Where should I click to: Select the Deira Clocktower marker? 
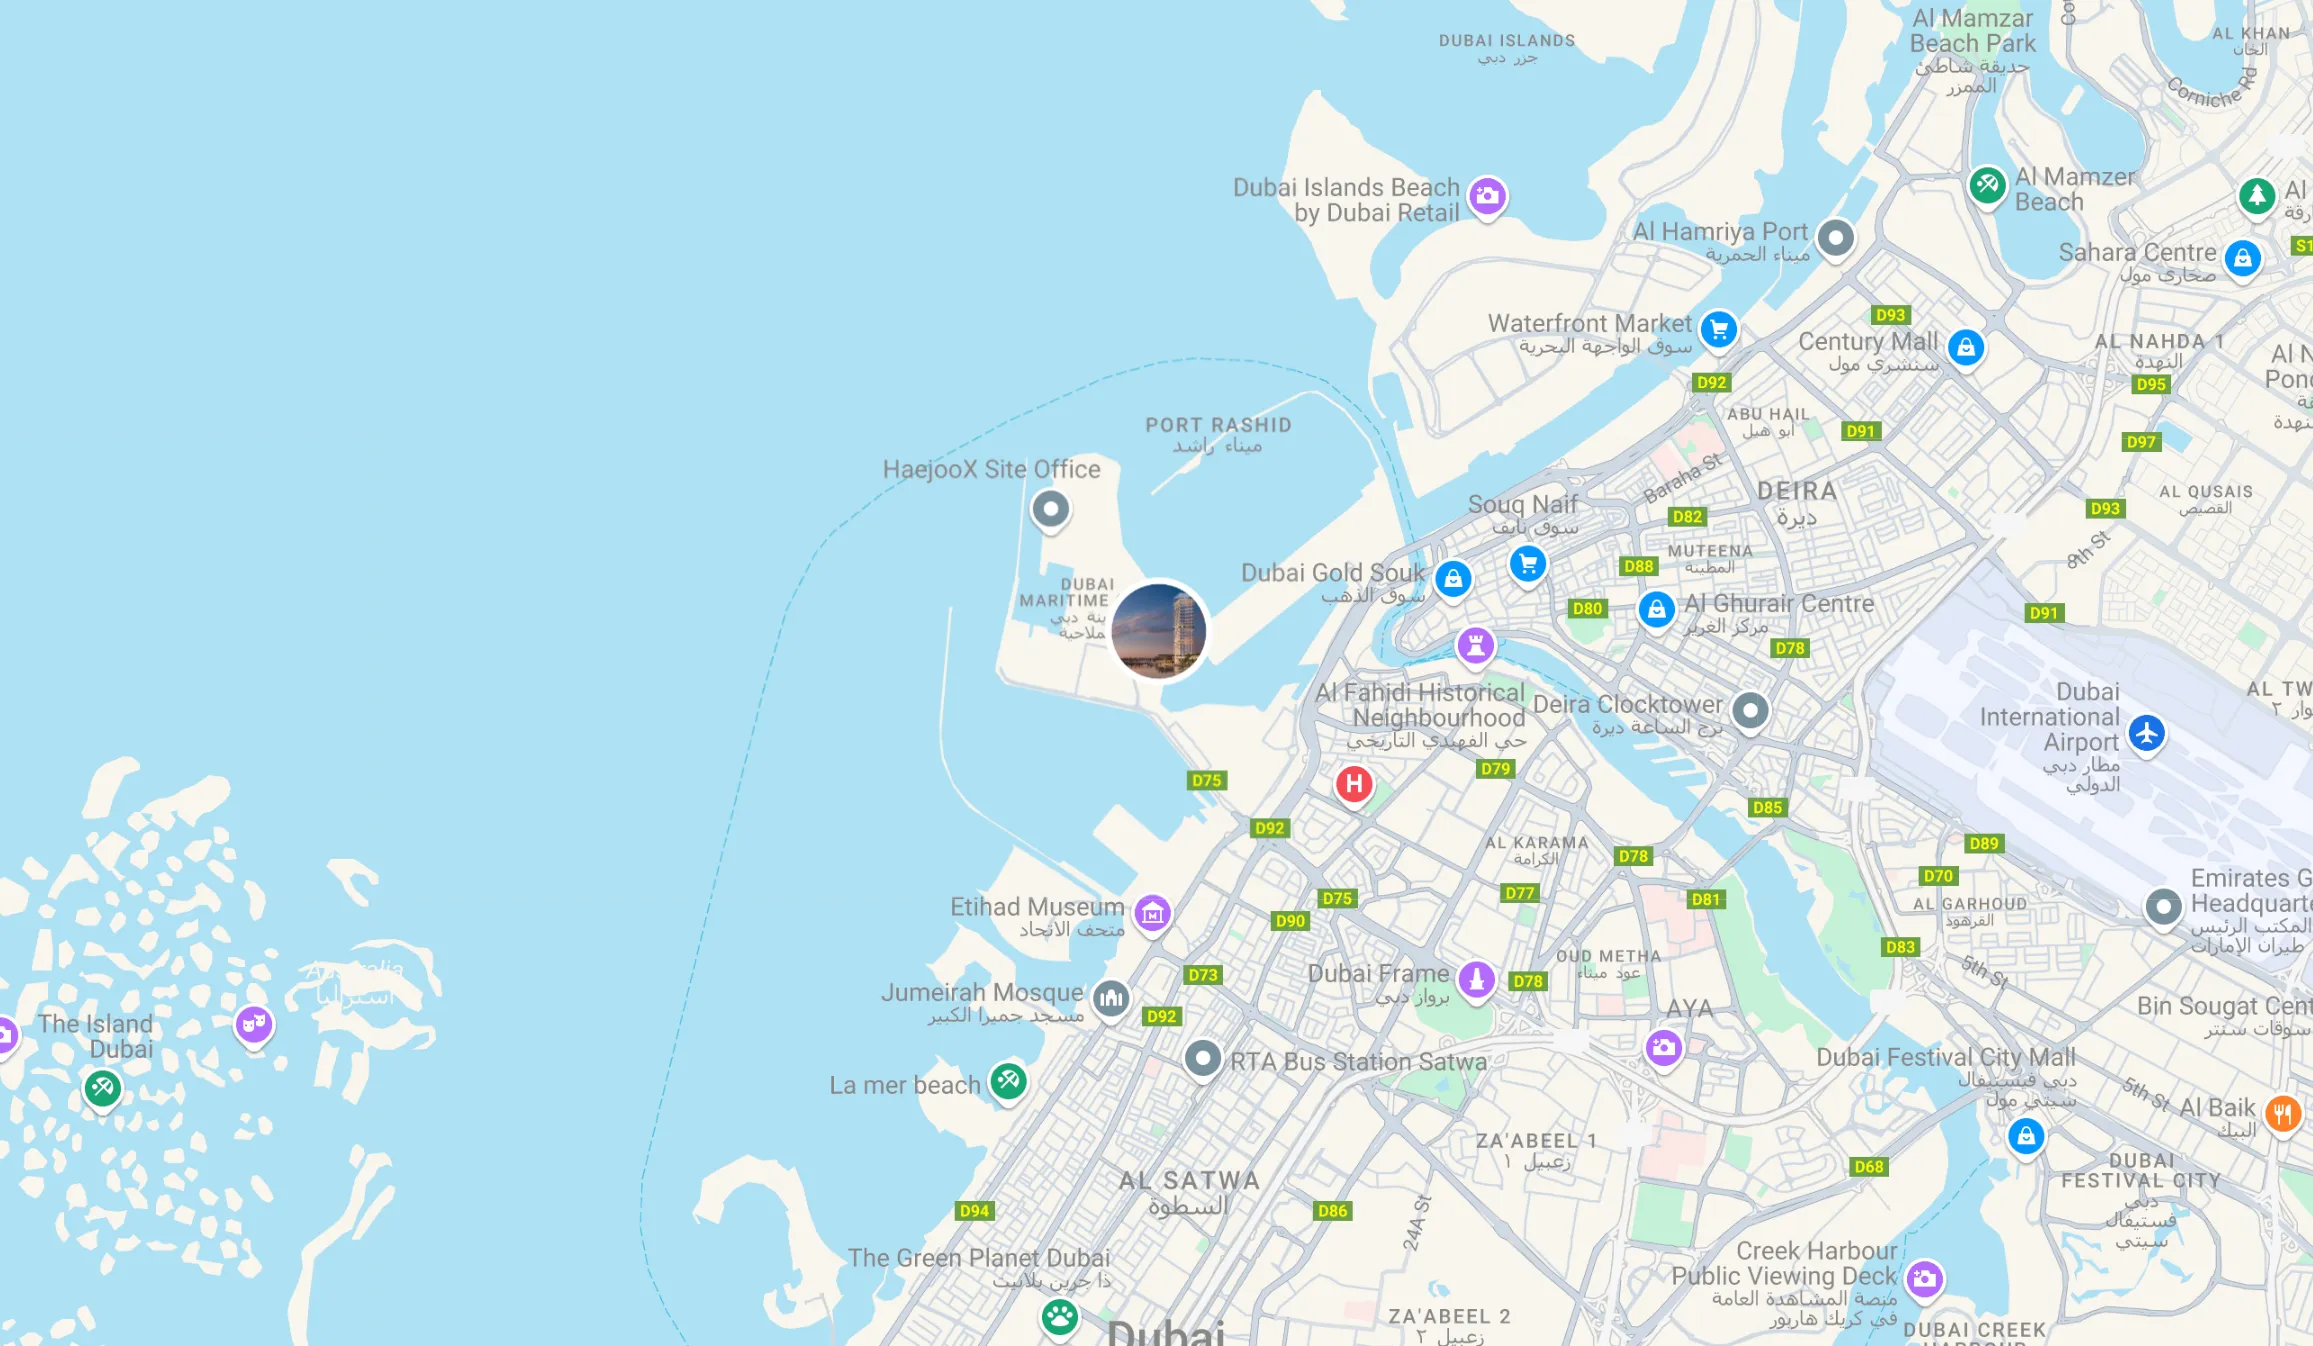[x=1750, y=712]
